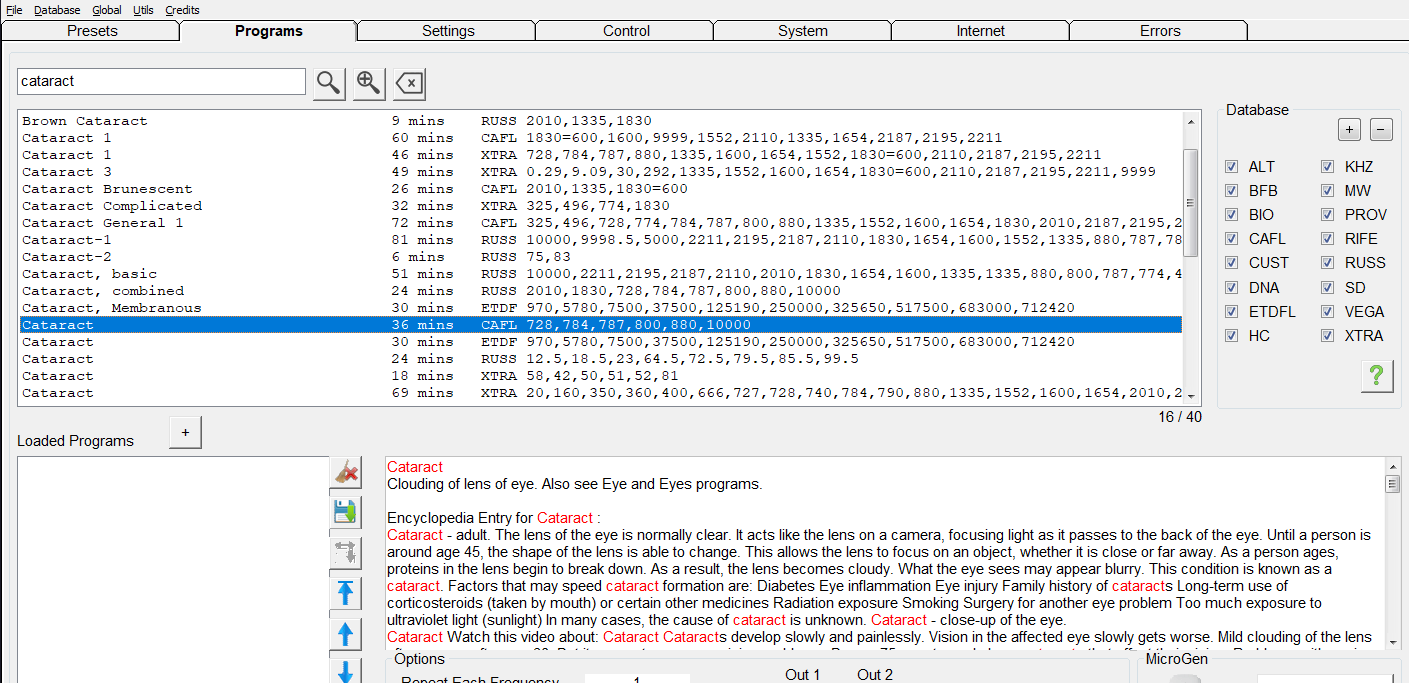Disable the XTRA database checkbox
Image resolution: width=1409 pixels, height=683 pixels.
[1328, 336]
